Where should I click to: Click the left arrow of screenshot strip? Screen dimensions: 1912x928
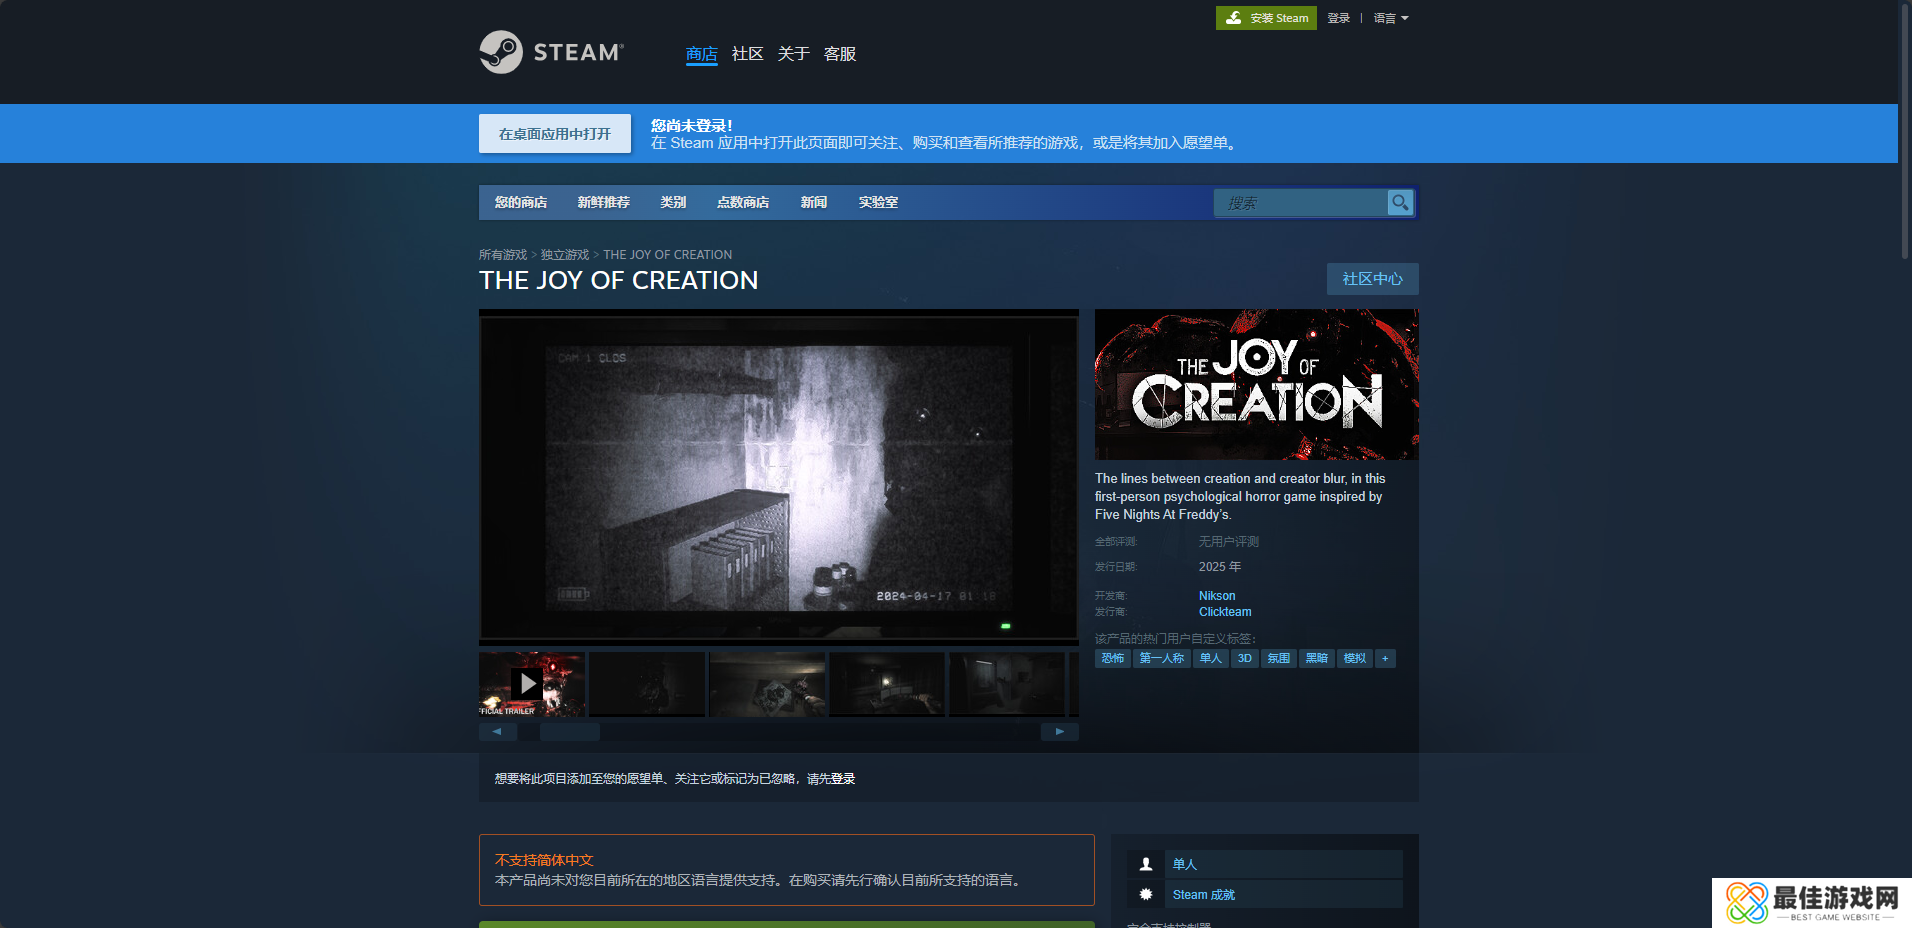[x=497, y=732]
